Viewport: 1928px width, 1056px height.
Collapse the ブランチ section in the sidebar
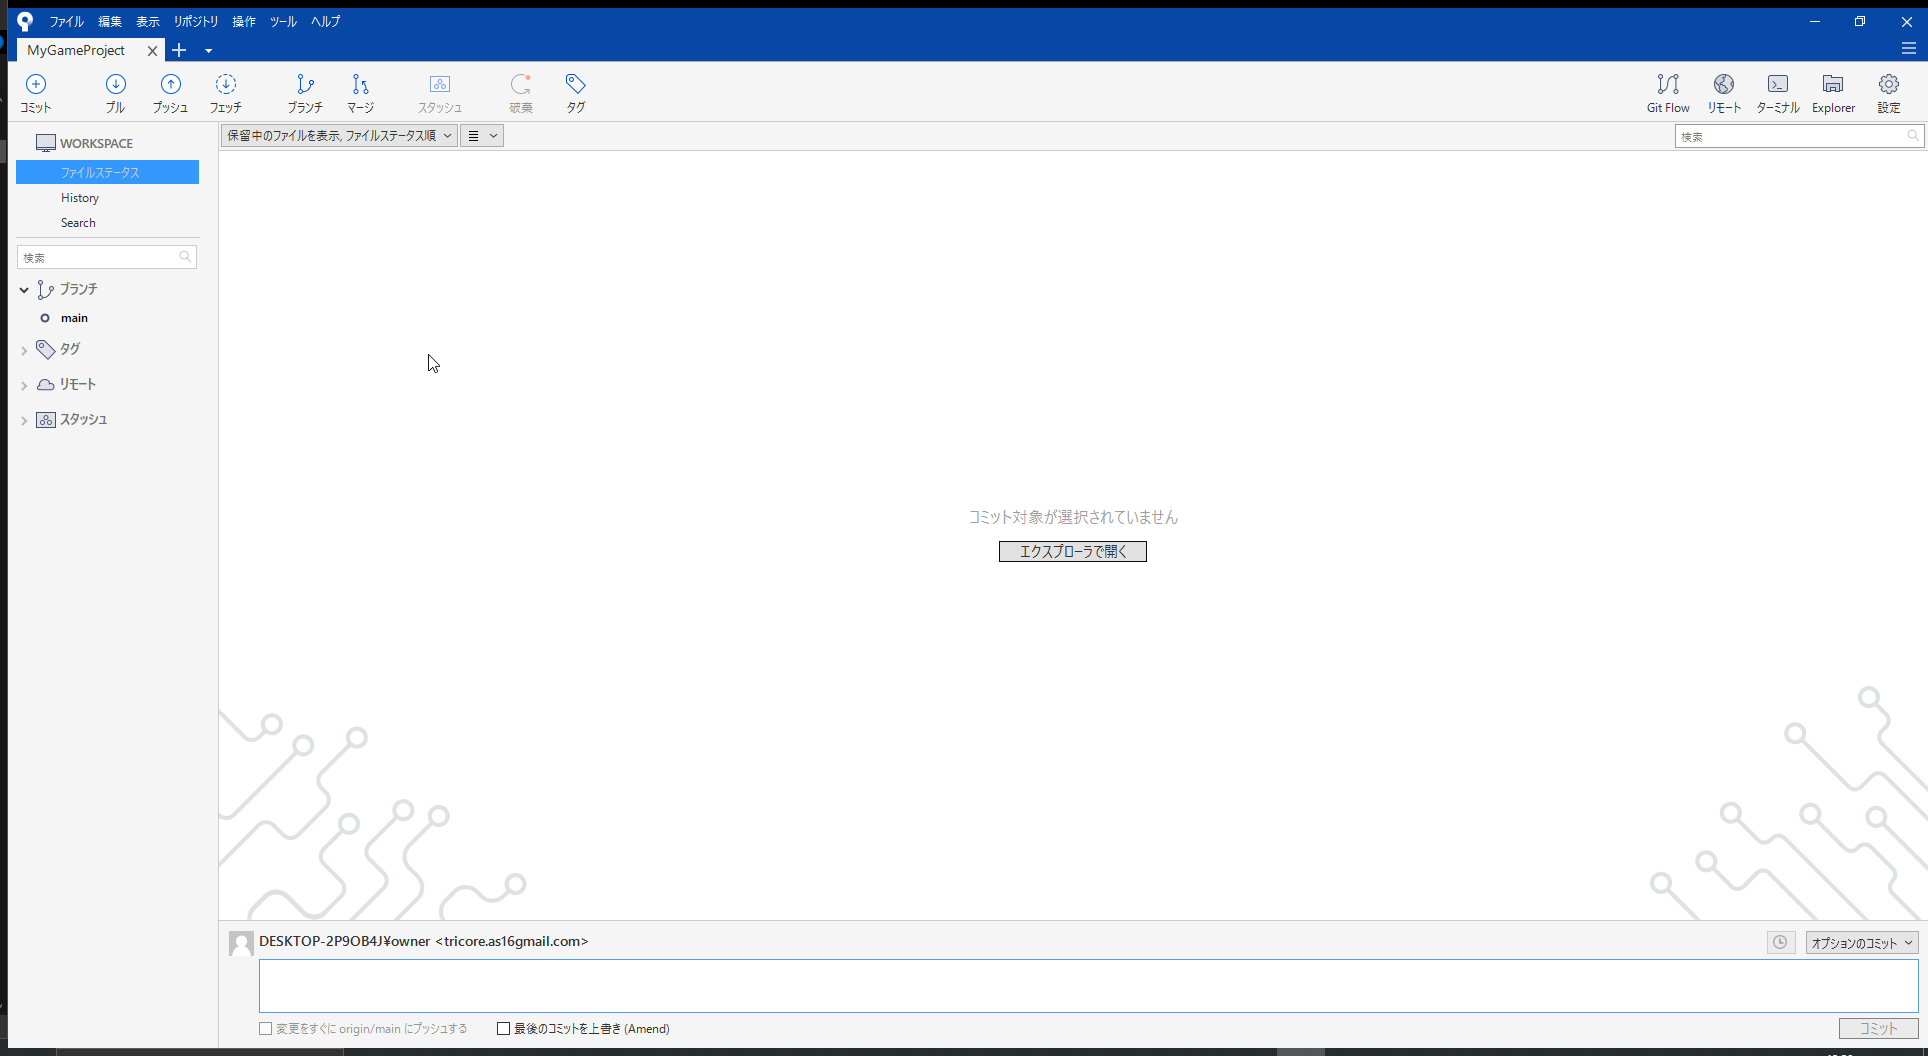(x=23, y=289)
